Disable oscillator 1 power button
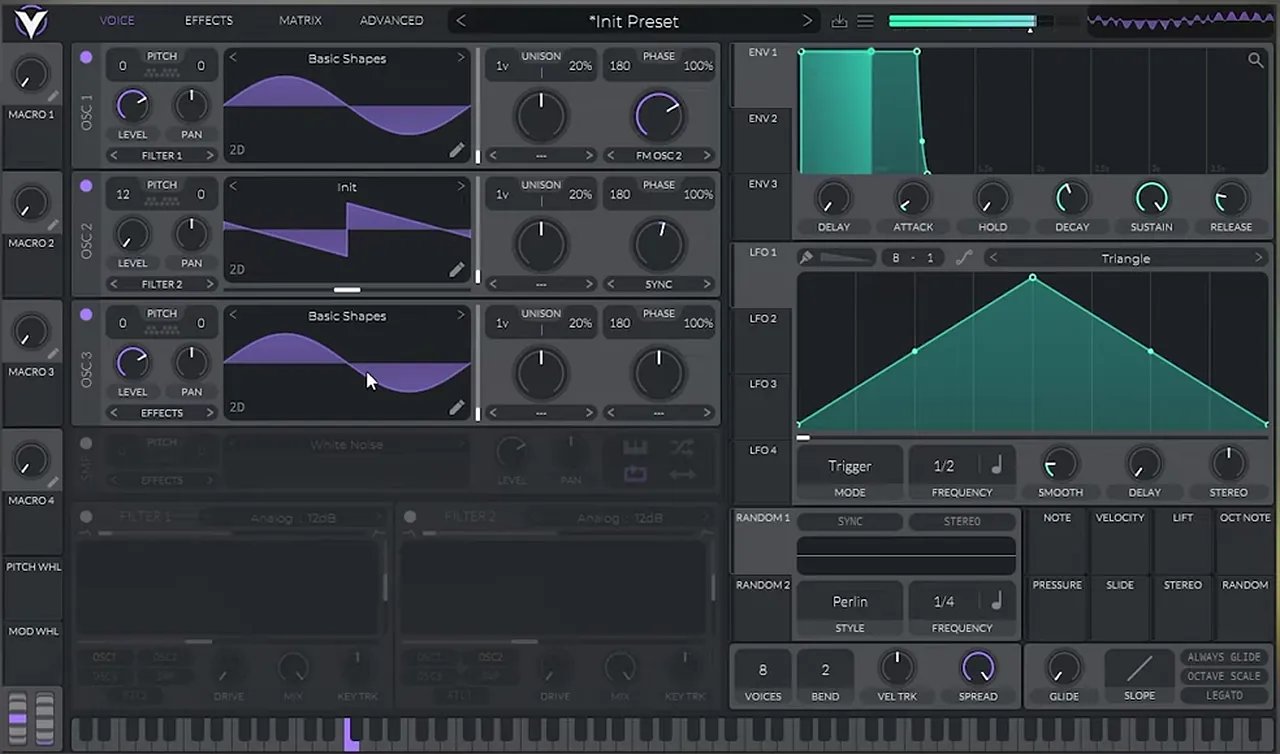The width and height of the screenshot is (1280, 754). pyautogui.click(x=86, y=58)
